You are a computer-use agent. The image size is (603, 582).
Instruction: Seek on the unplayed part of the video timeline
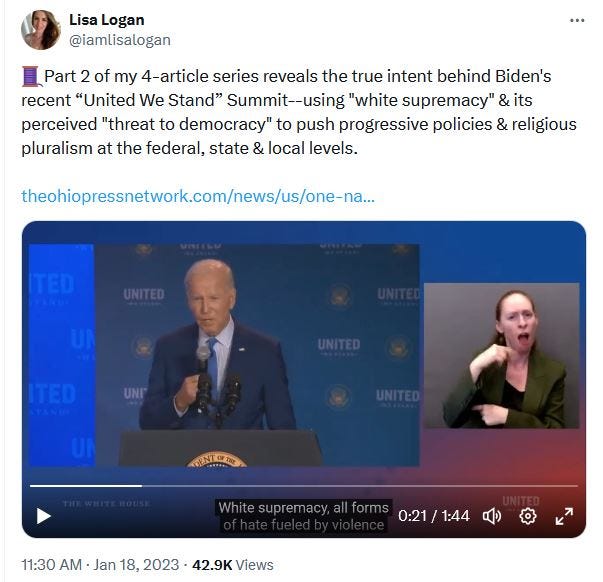(x=360, y=486)
